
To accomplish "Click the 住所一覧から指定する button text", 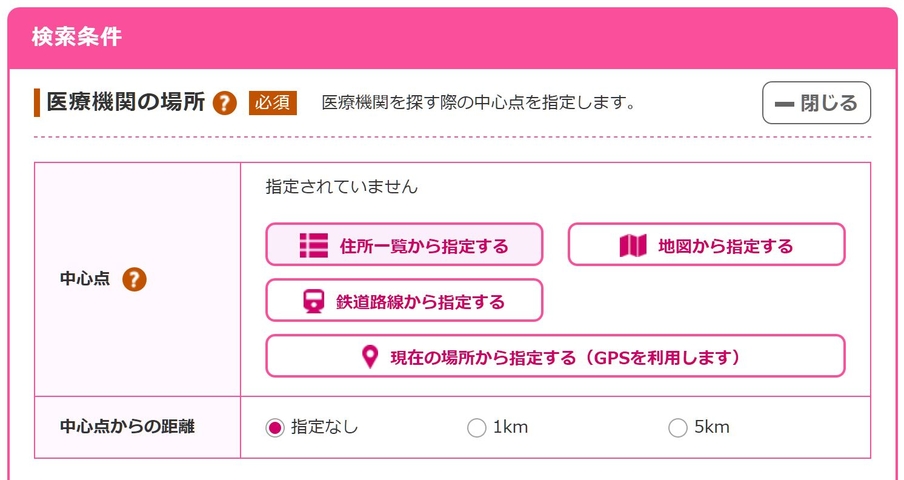I will point(424,246).
